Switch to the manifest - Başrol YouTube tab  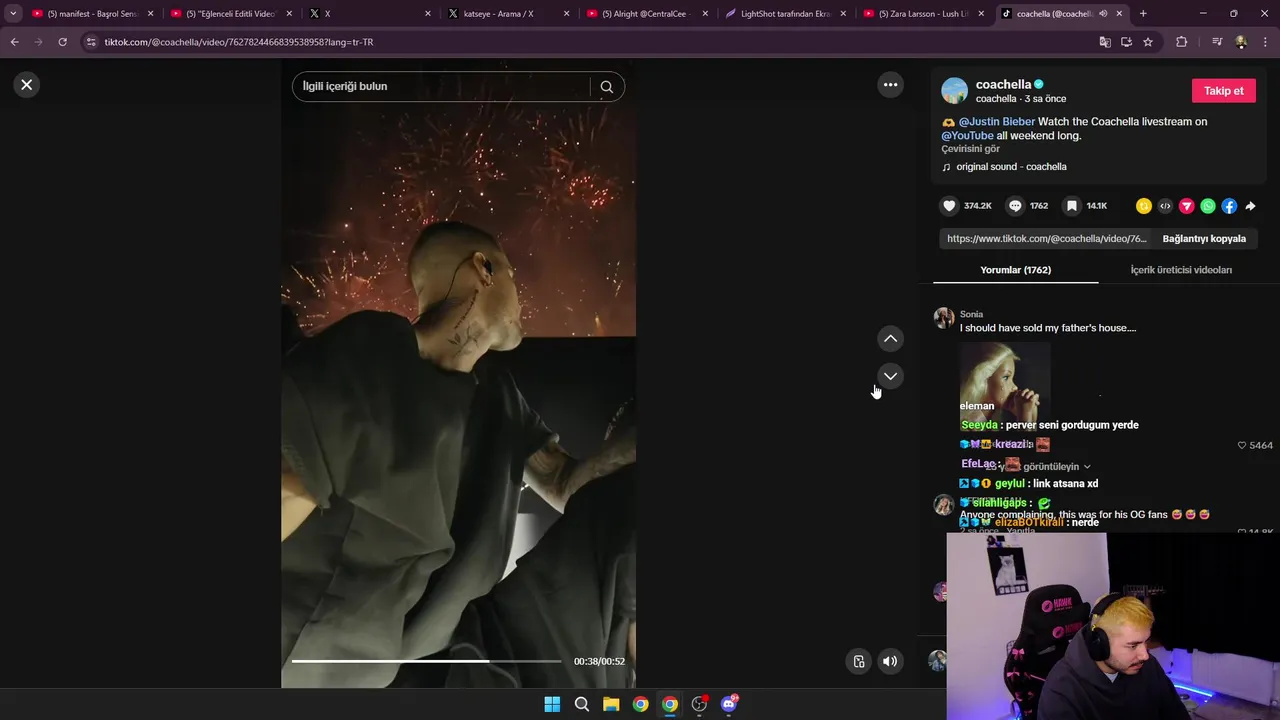pos(92,14)
